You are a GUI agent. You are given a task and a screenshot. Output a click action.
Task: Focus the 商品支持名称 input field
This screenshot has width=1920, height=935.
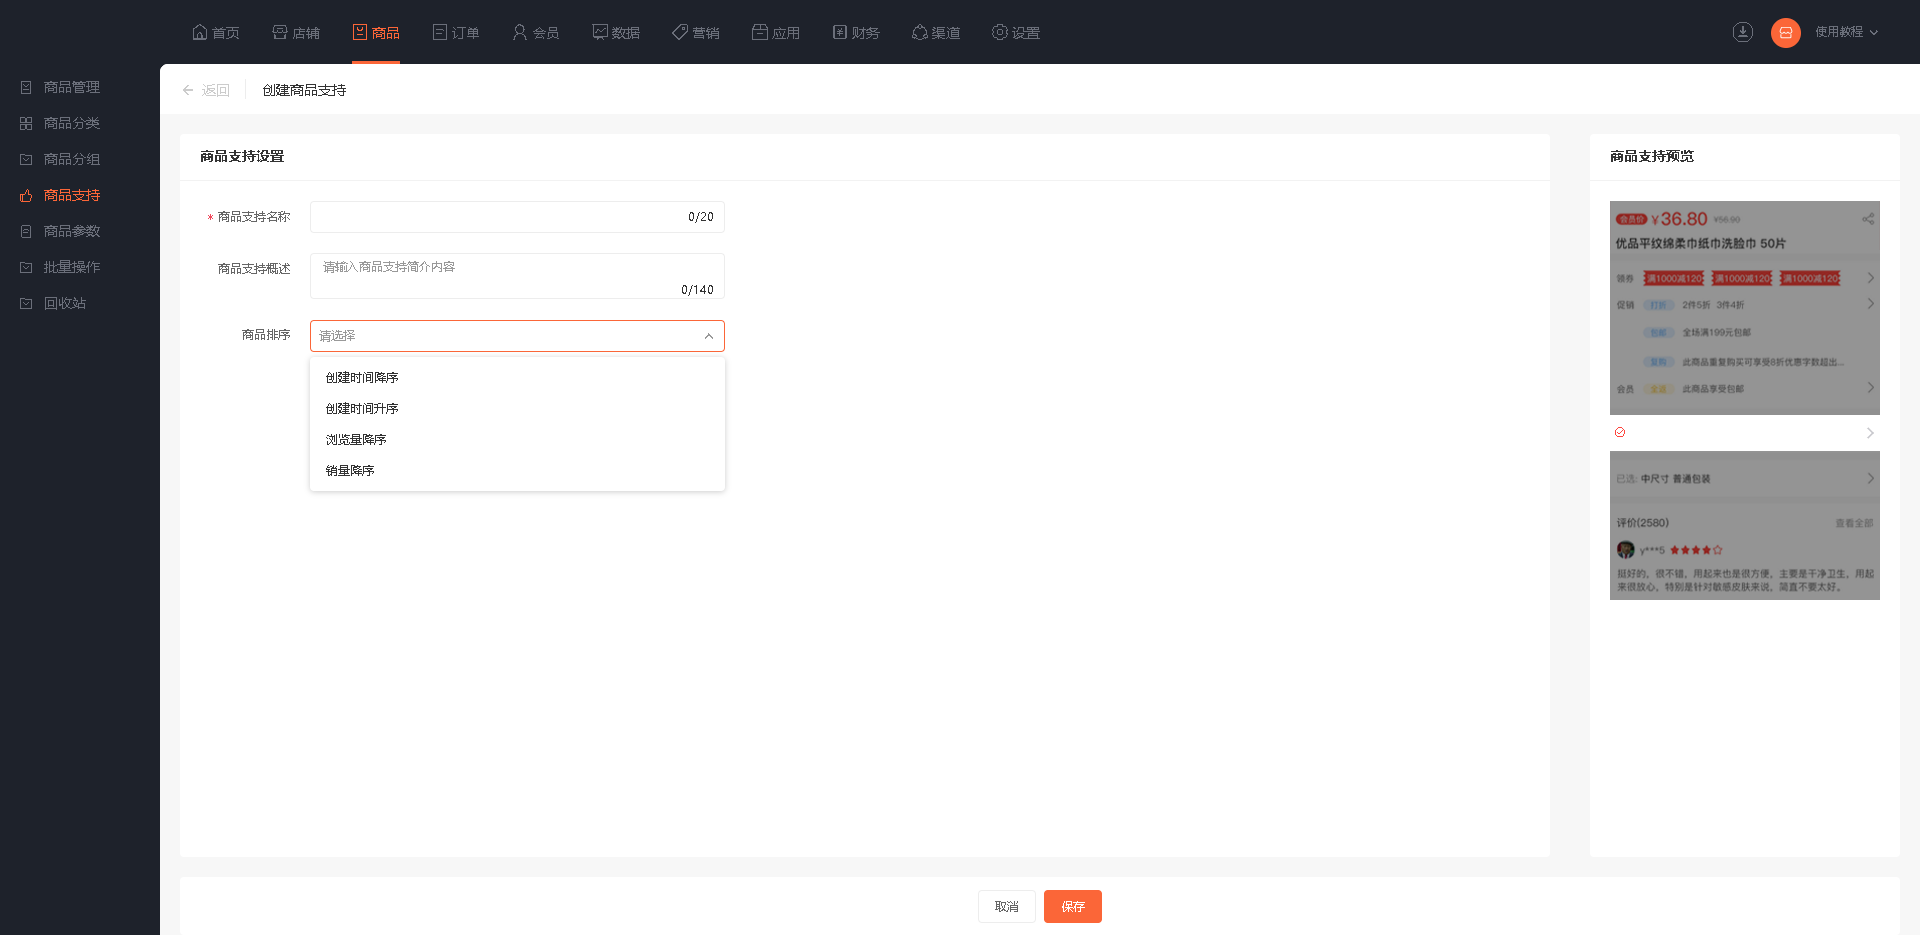517,217
